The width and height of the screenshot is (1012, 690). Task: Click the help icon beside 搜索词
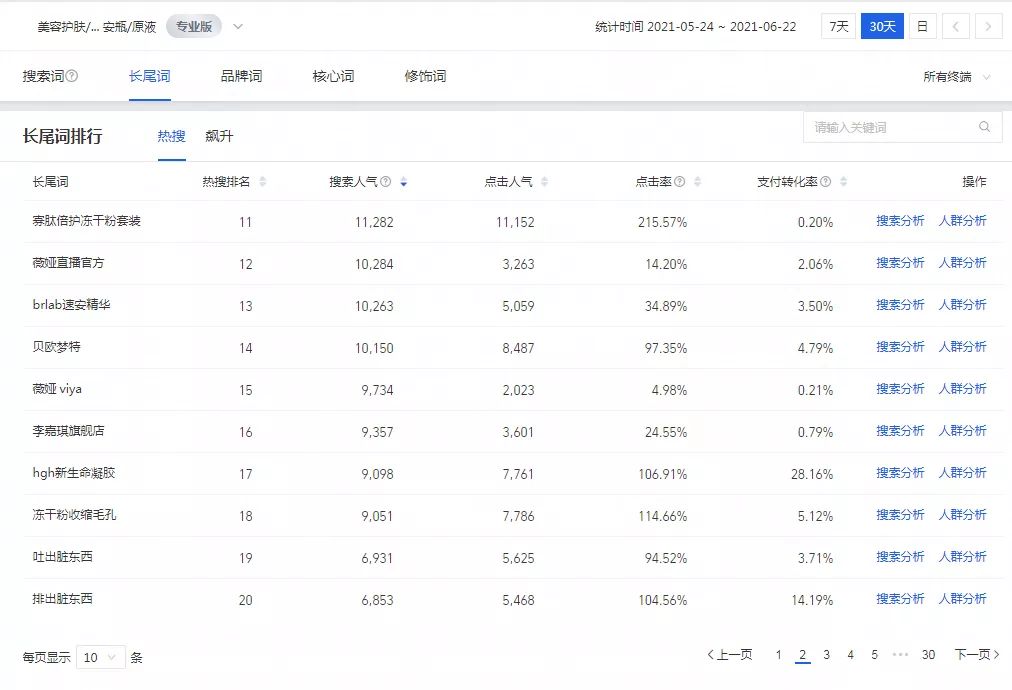[x=70, y=75]
